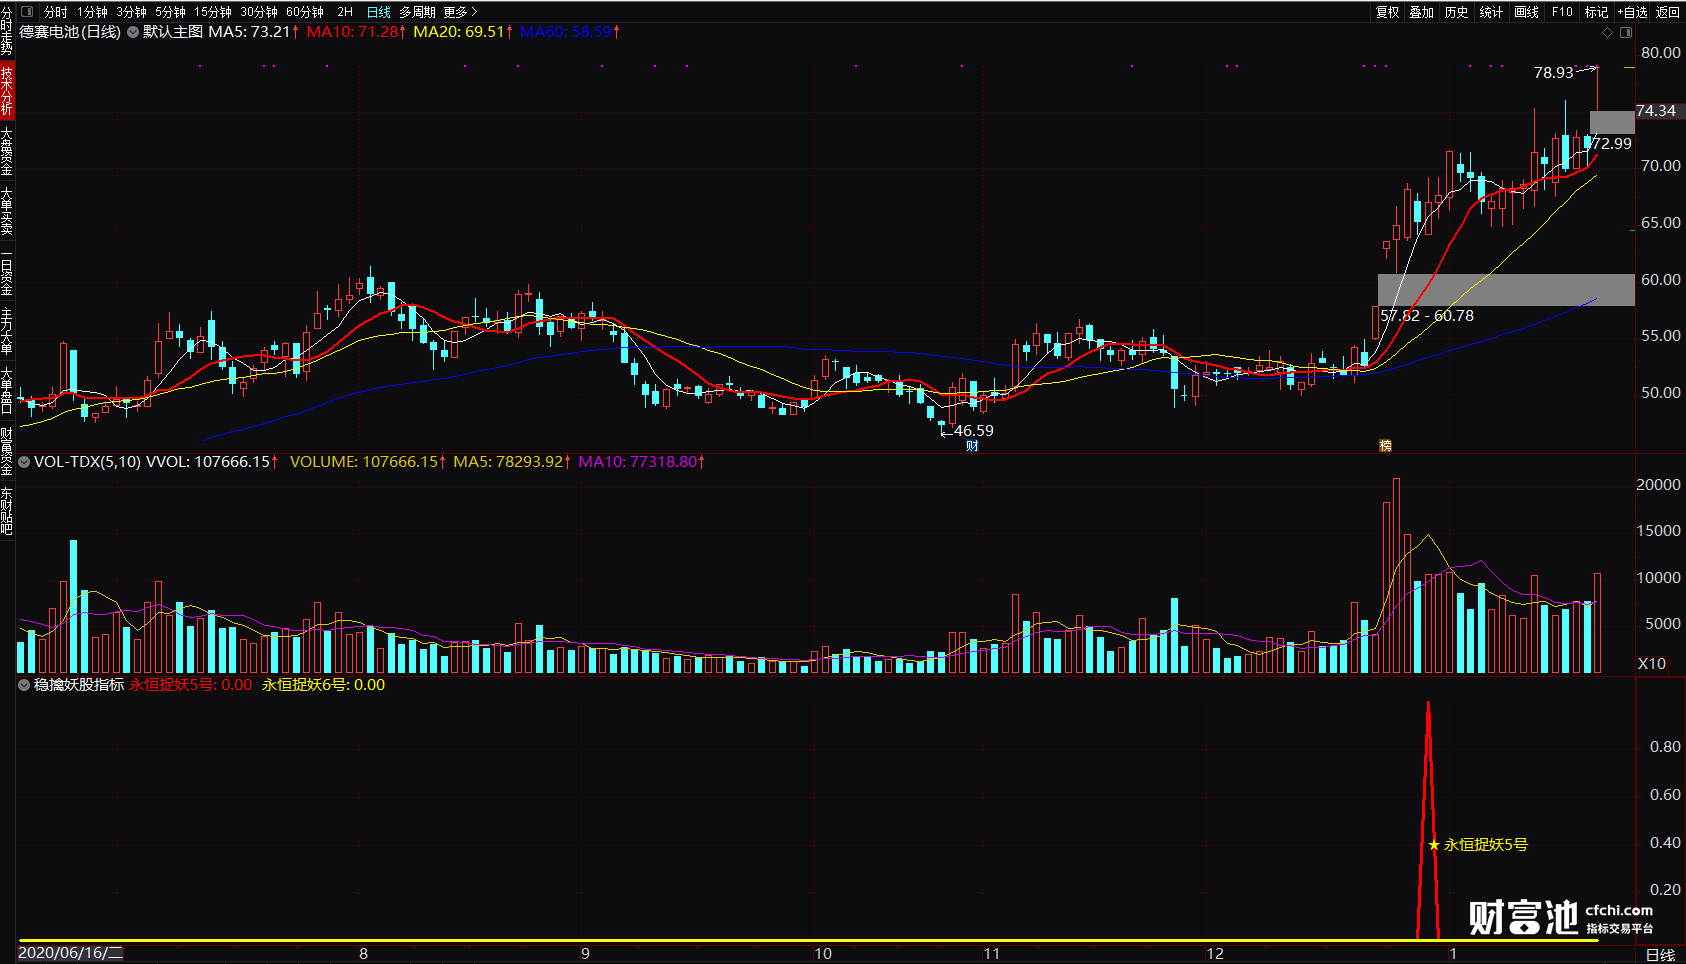This screenshot has width=1686, height=964.
Task: Click the volume MA10: 77318.80 label
Action: (x=642, y=462)
